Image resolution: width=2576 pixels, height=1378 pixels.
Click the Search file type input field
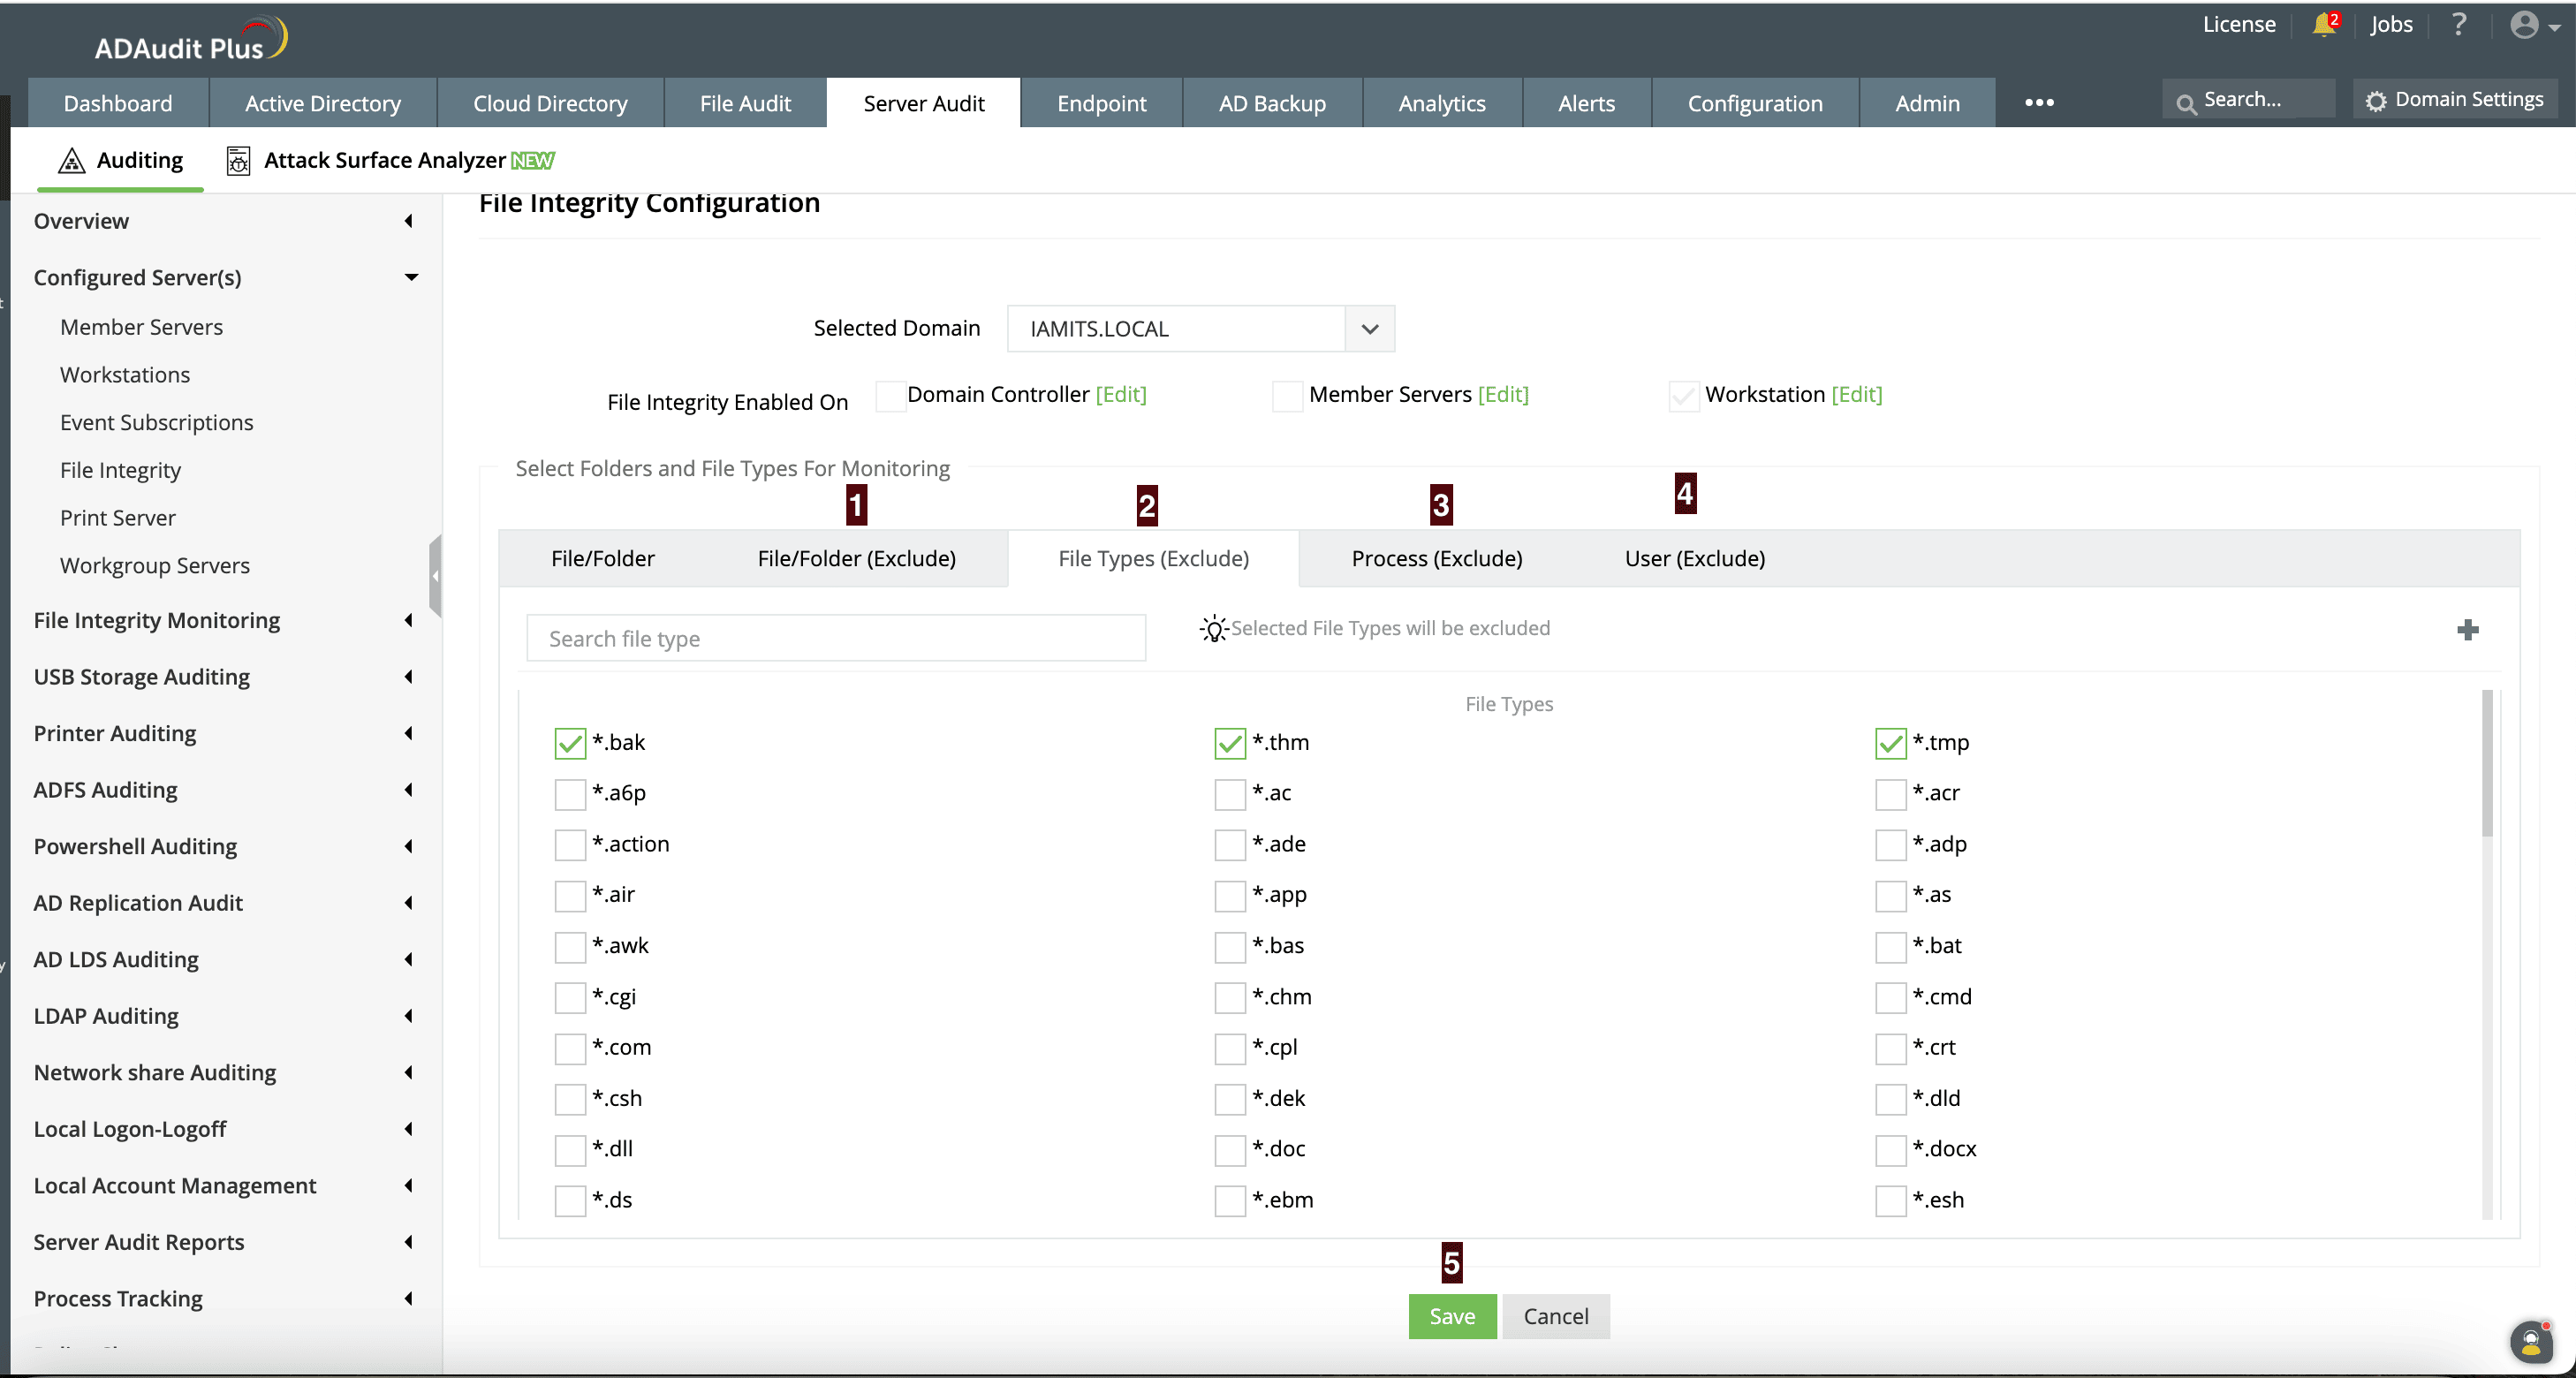pos(836,638)
